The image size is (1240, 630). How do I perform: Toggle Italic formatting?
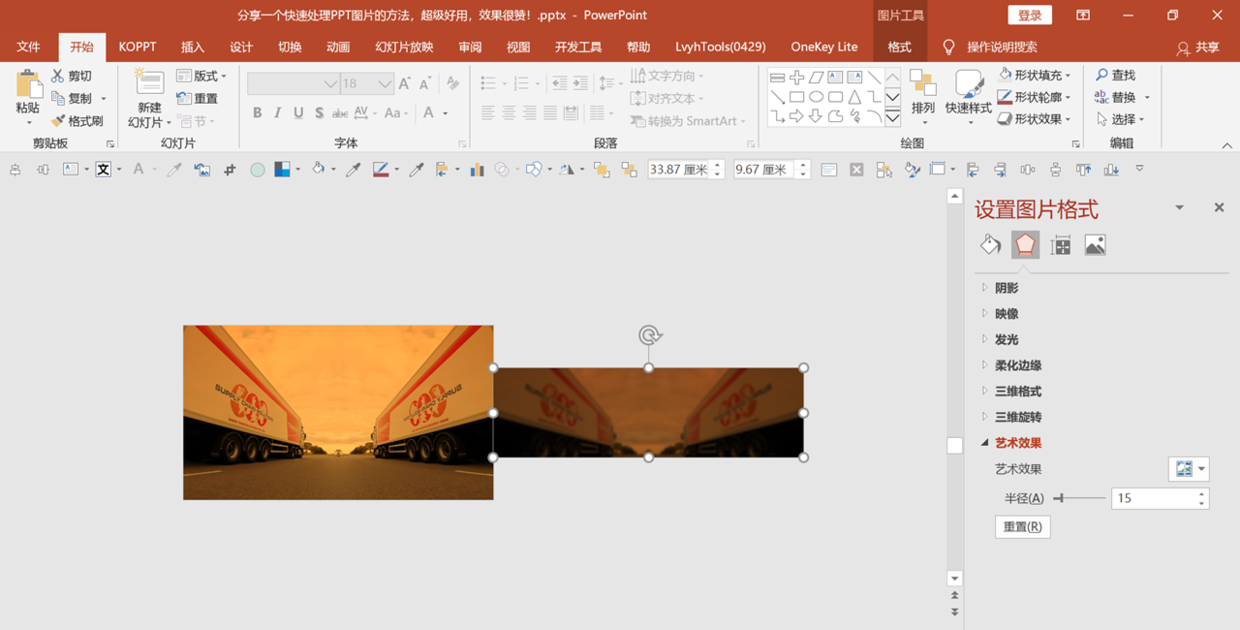click(x=277, y=113)
